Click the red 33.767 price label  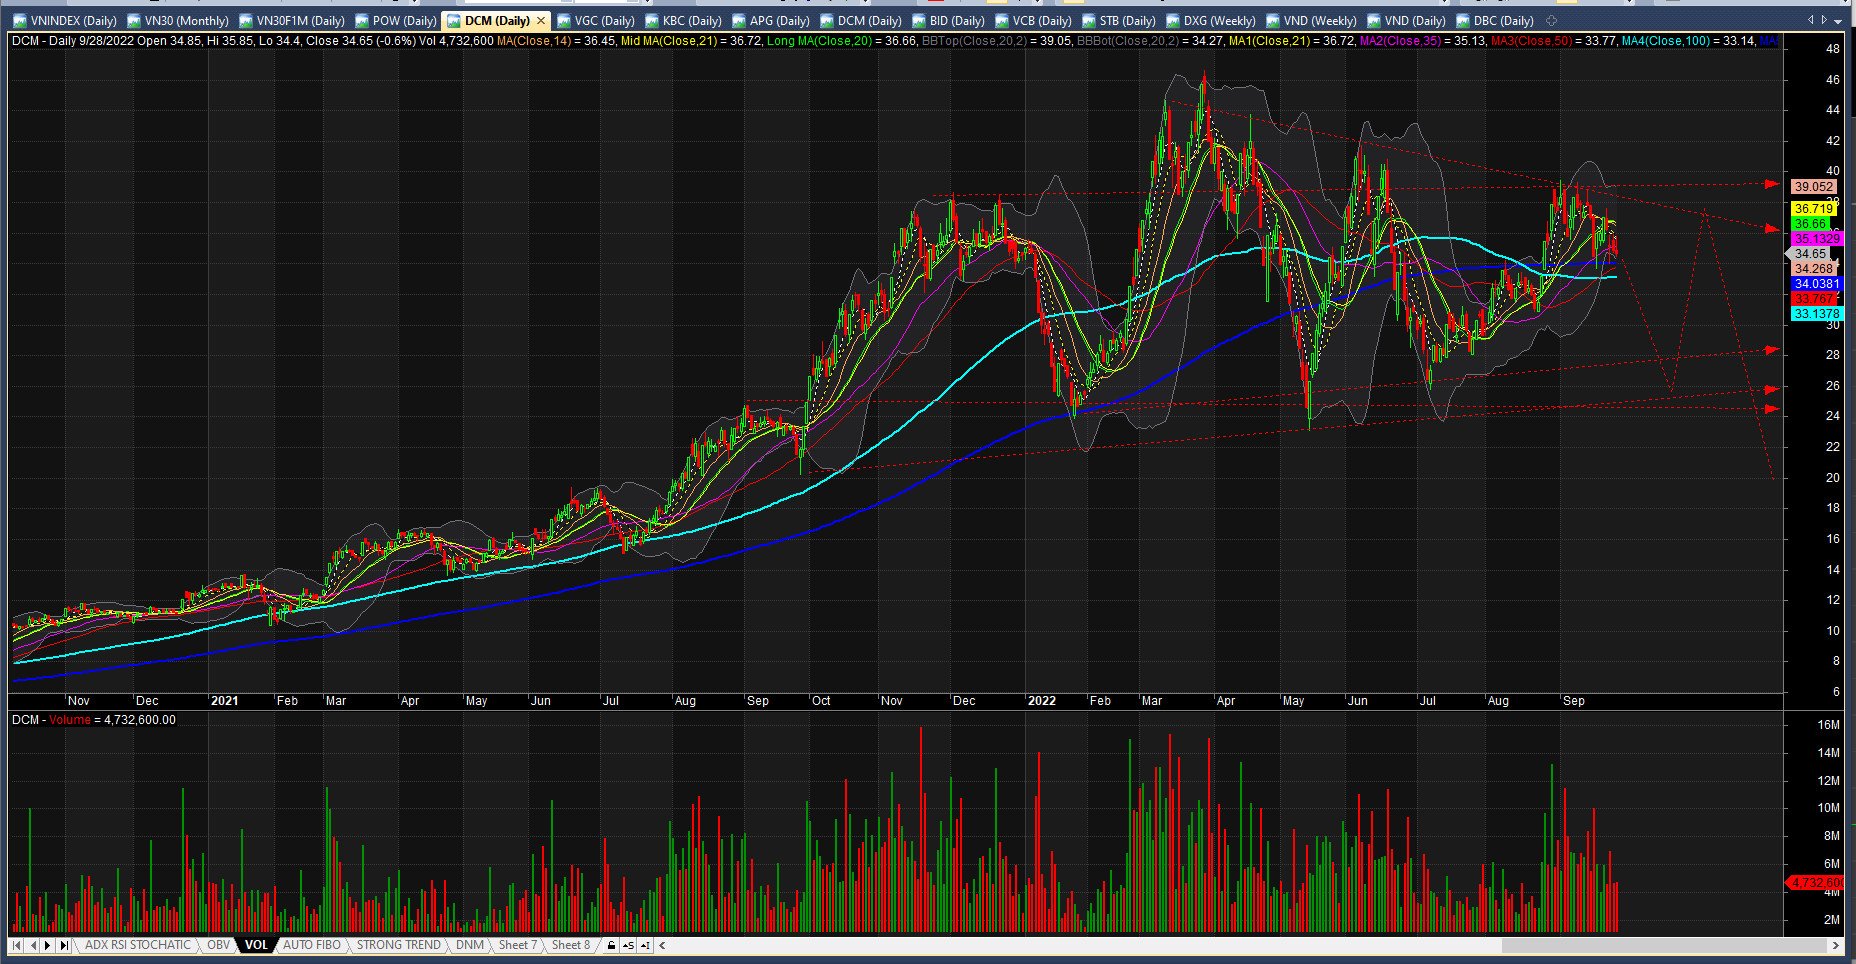[1813, 299]
